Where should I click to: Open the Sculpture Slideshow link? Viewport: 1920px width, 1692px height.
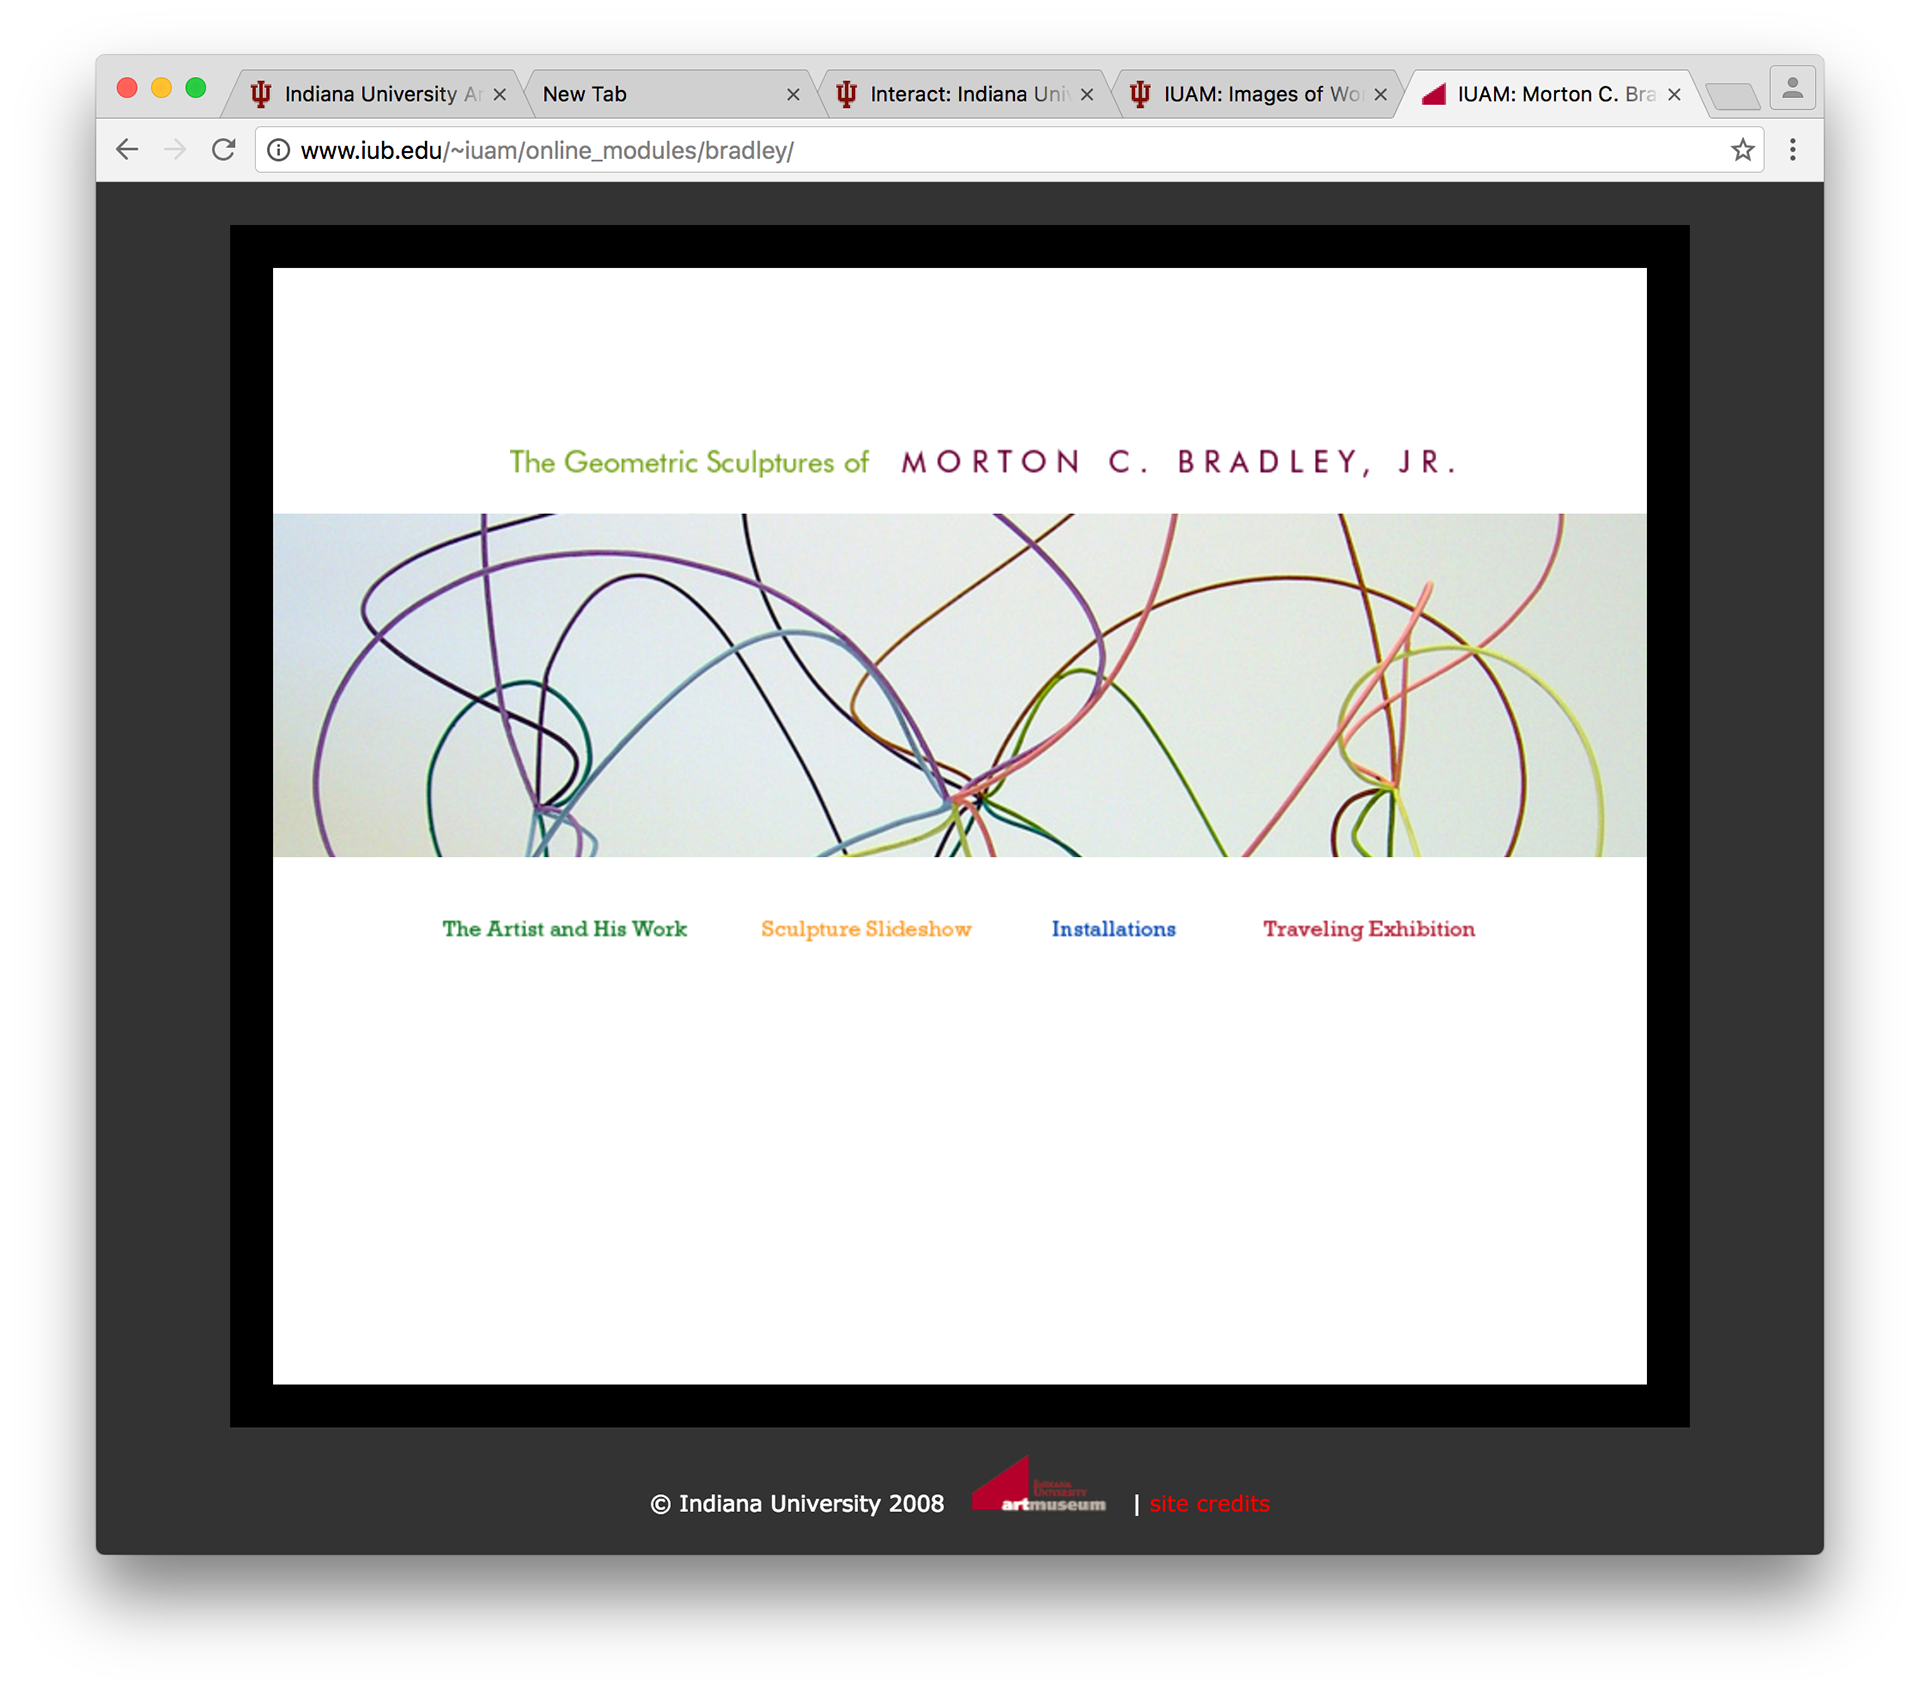click(865, 929)
